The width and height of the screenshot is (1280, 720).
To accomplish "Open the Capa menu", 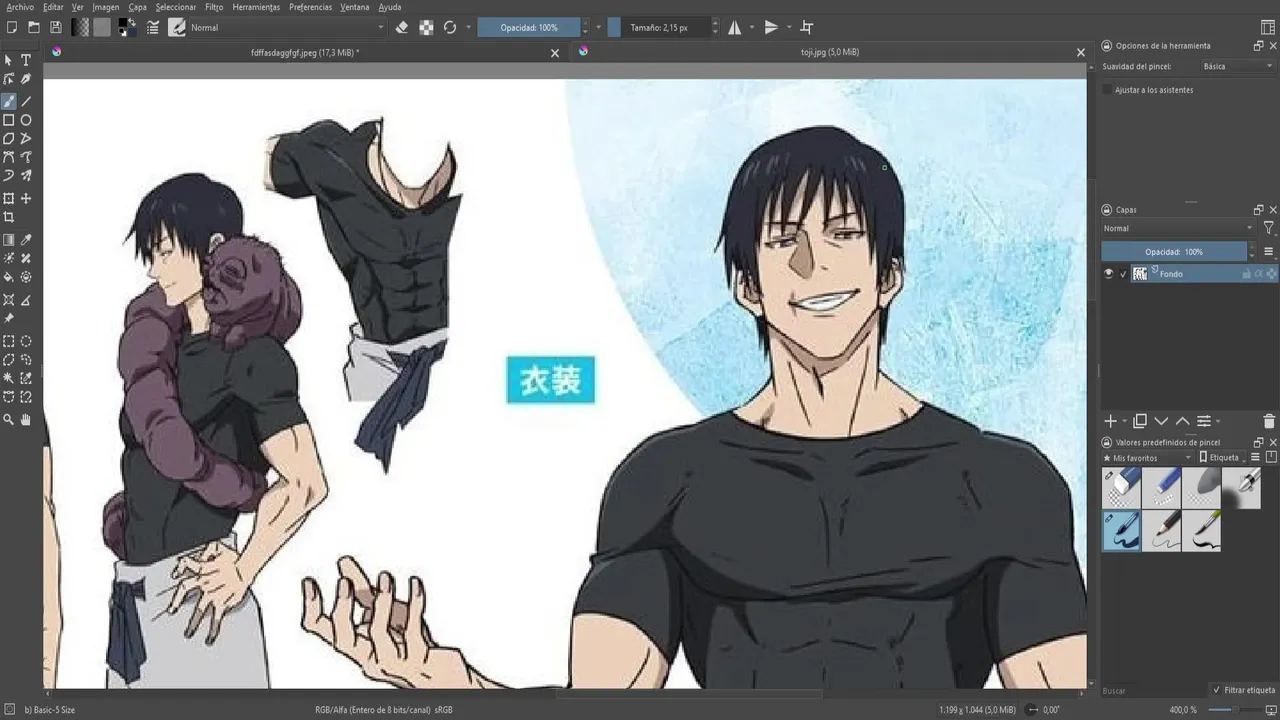I will (137, 7).
